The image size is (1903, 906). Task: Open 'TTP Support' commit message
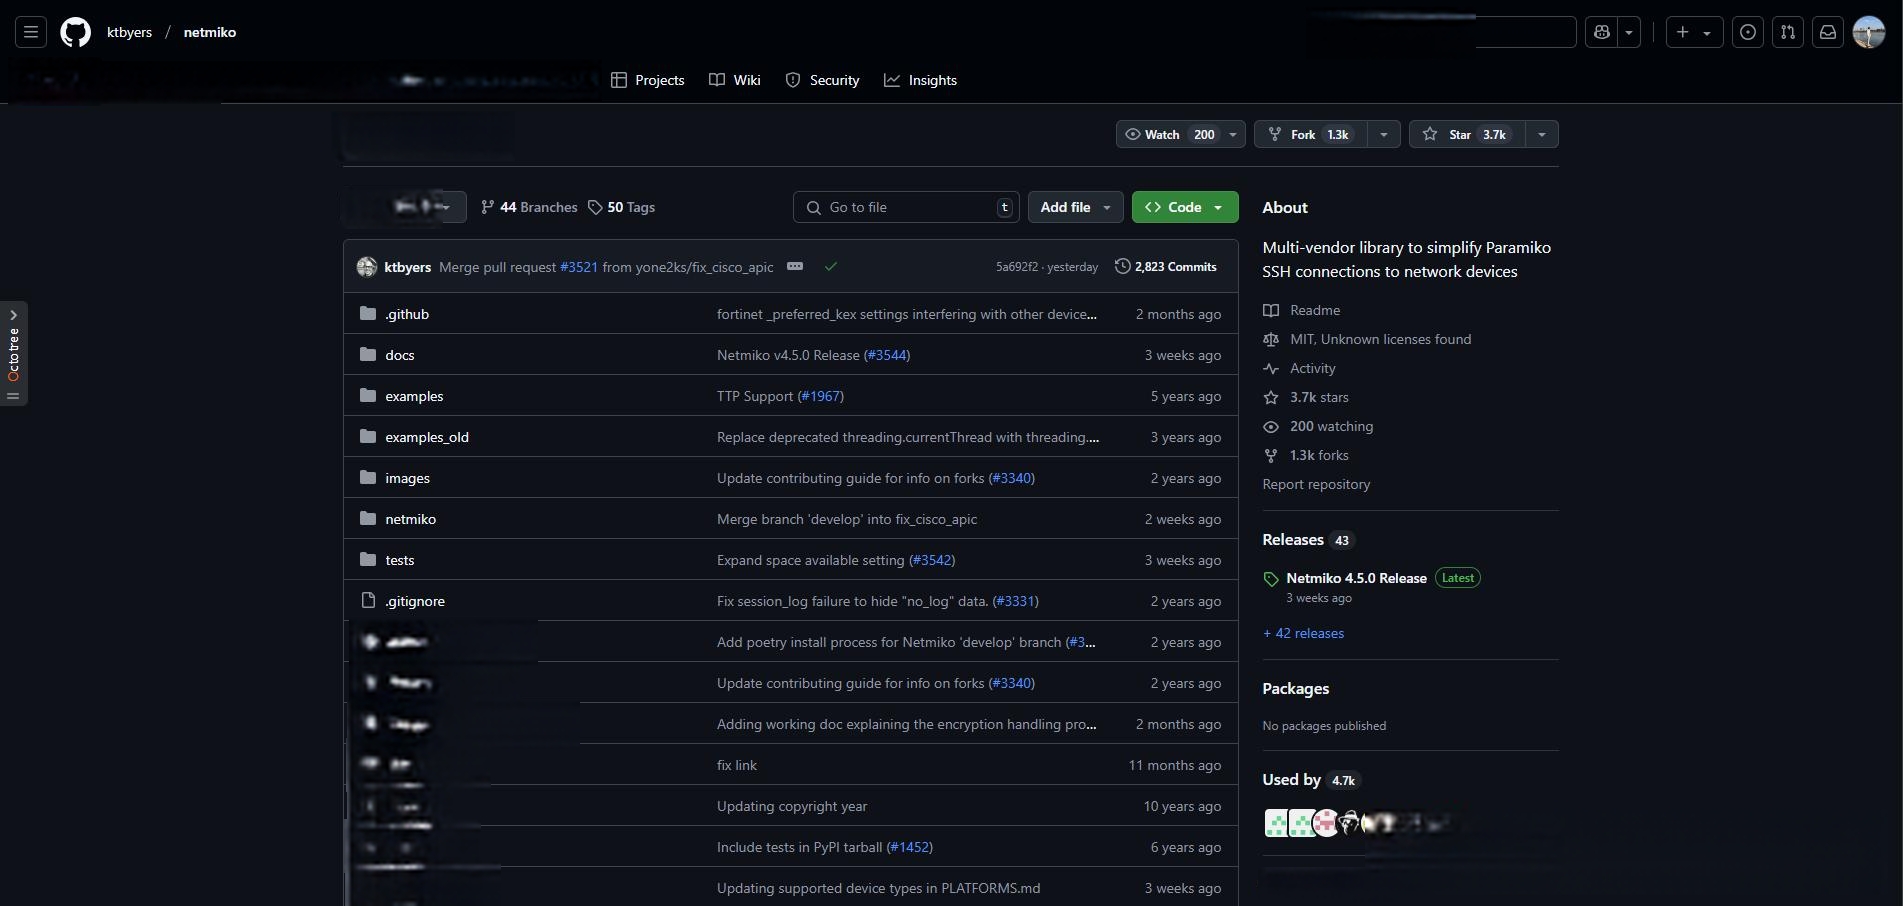755,396
